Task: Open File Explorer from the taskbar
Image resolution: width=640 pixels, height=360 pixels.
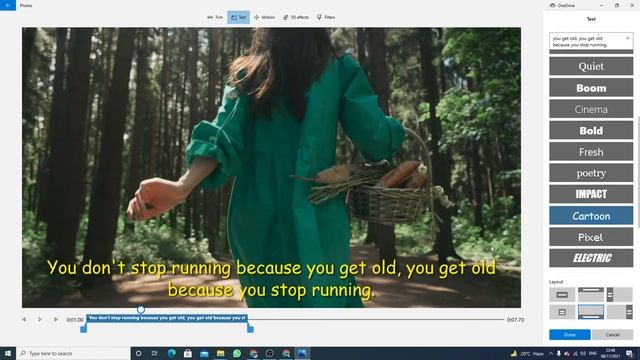Action: (220, 353)
